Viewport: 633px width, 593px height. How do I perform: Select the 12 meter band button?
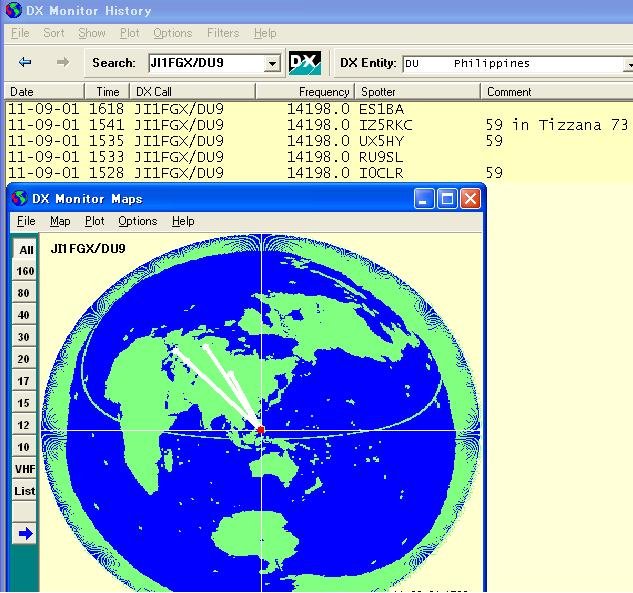[x=25, y=425]
